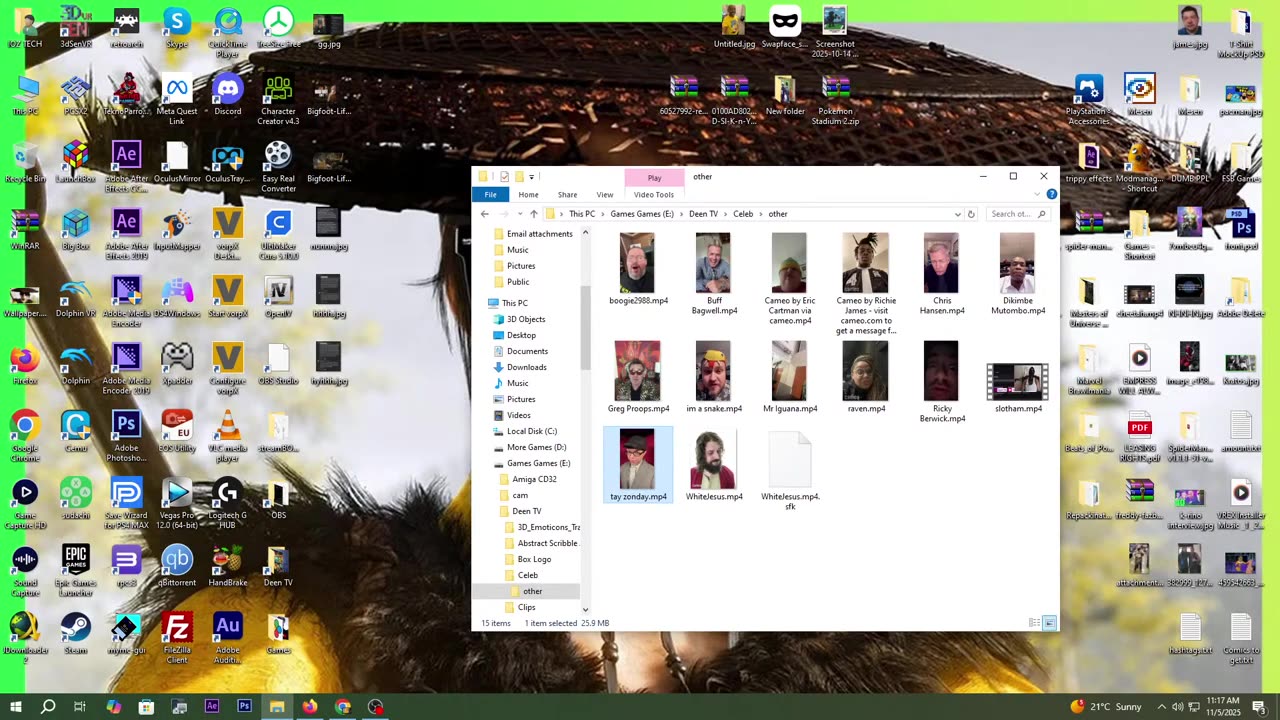This screenshot has width=1280, height=720.
Task: Select the Meta Quest Link desktop icon
Action: point(177,100)
